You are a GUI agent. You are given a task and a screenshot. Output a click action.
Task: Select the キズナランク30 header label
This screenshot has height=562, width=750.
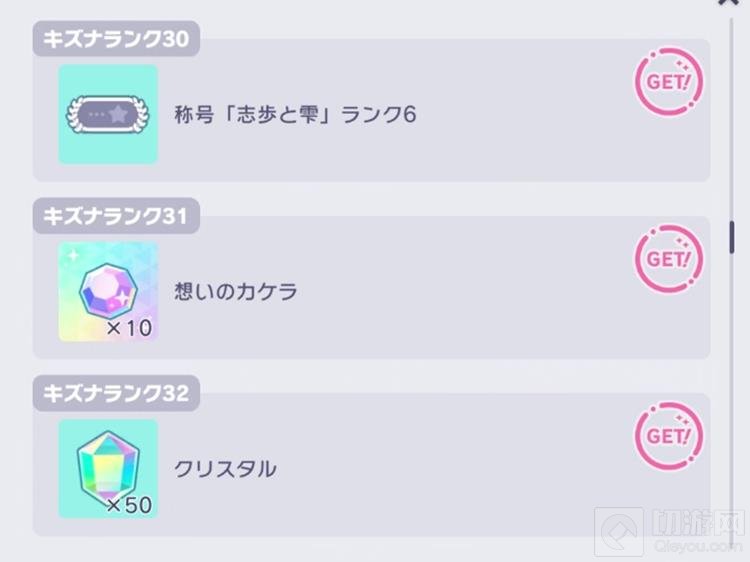117,39
